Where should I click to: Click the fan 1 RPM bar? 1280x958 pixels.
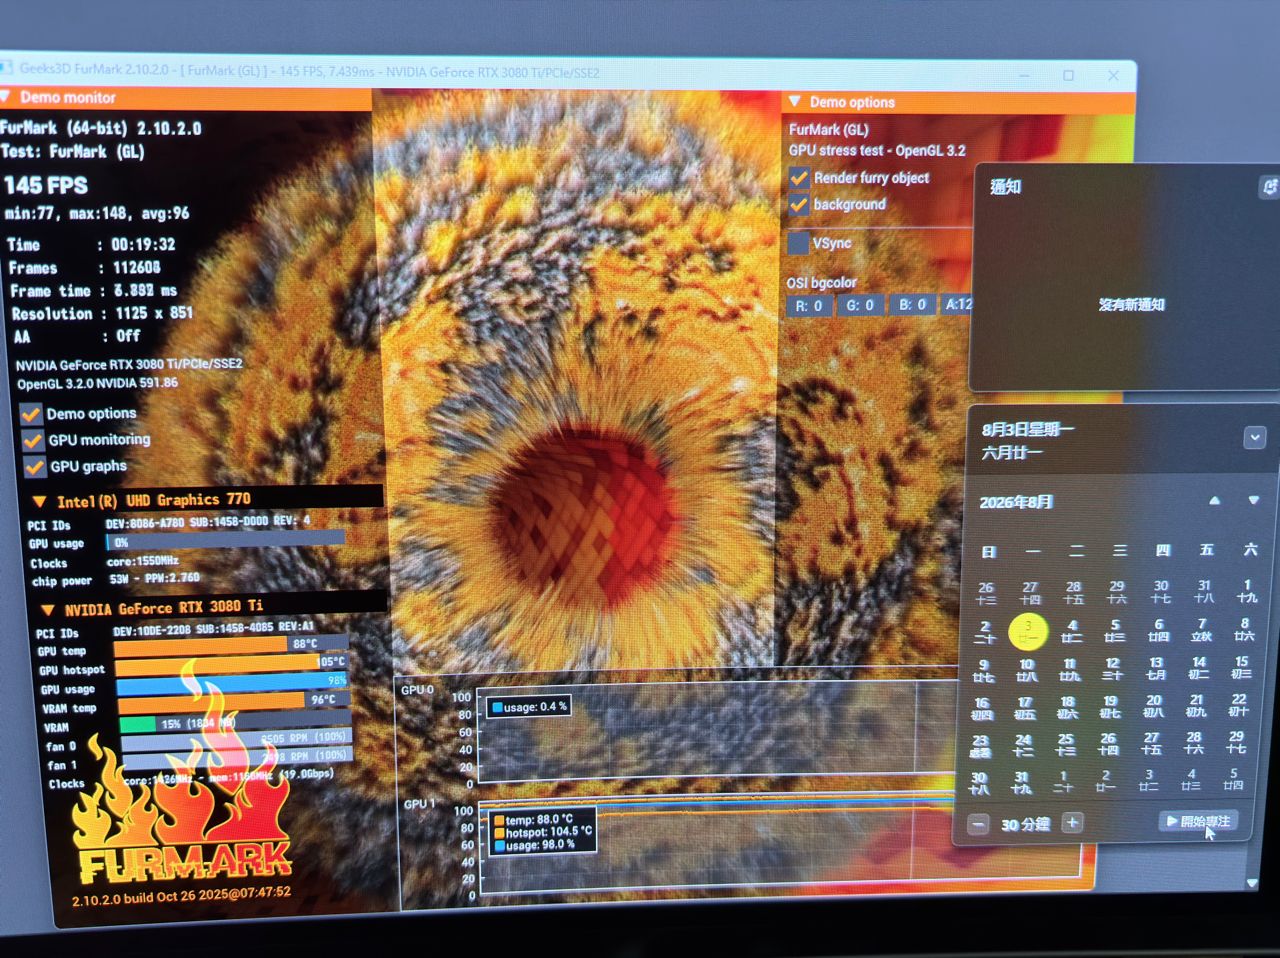click(237, 758)
